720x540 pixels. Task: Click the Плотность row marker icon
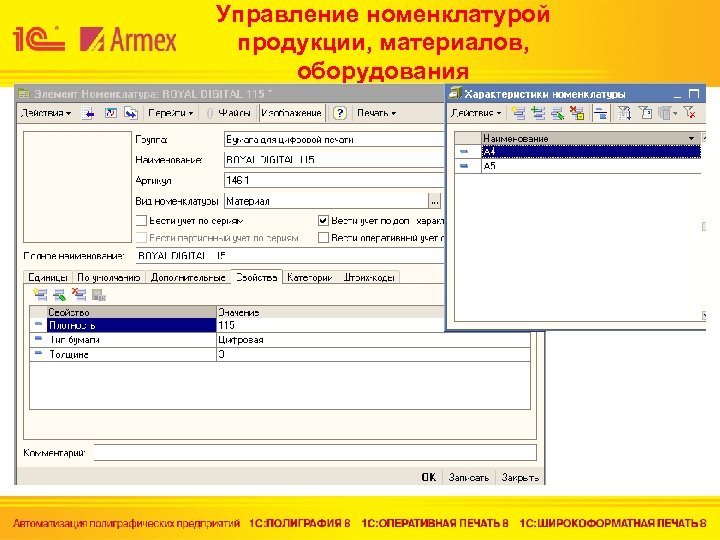(x=39, y=324)
